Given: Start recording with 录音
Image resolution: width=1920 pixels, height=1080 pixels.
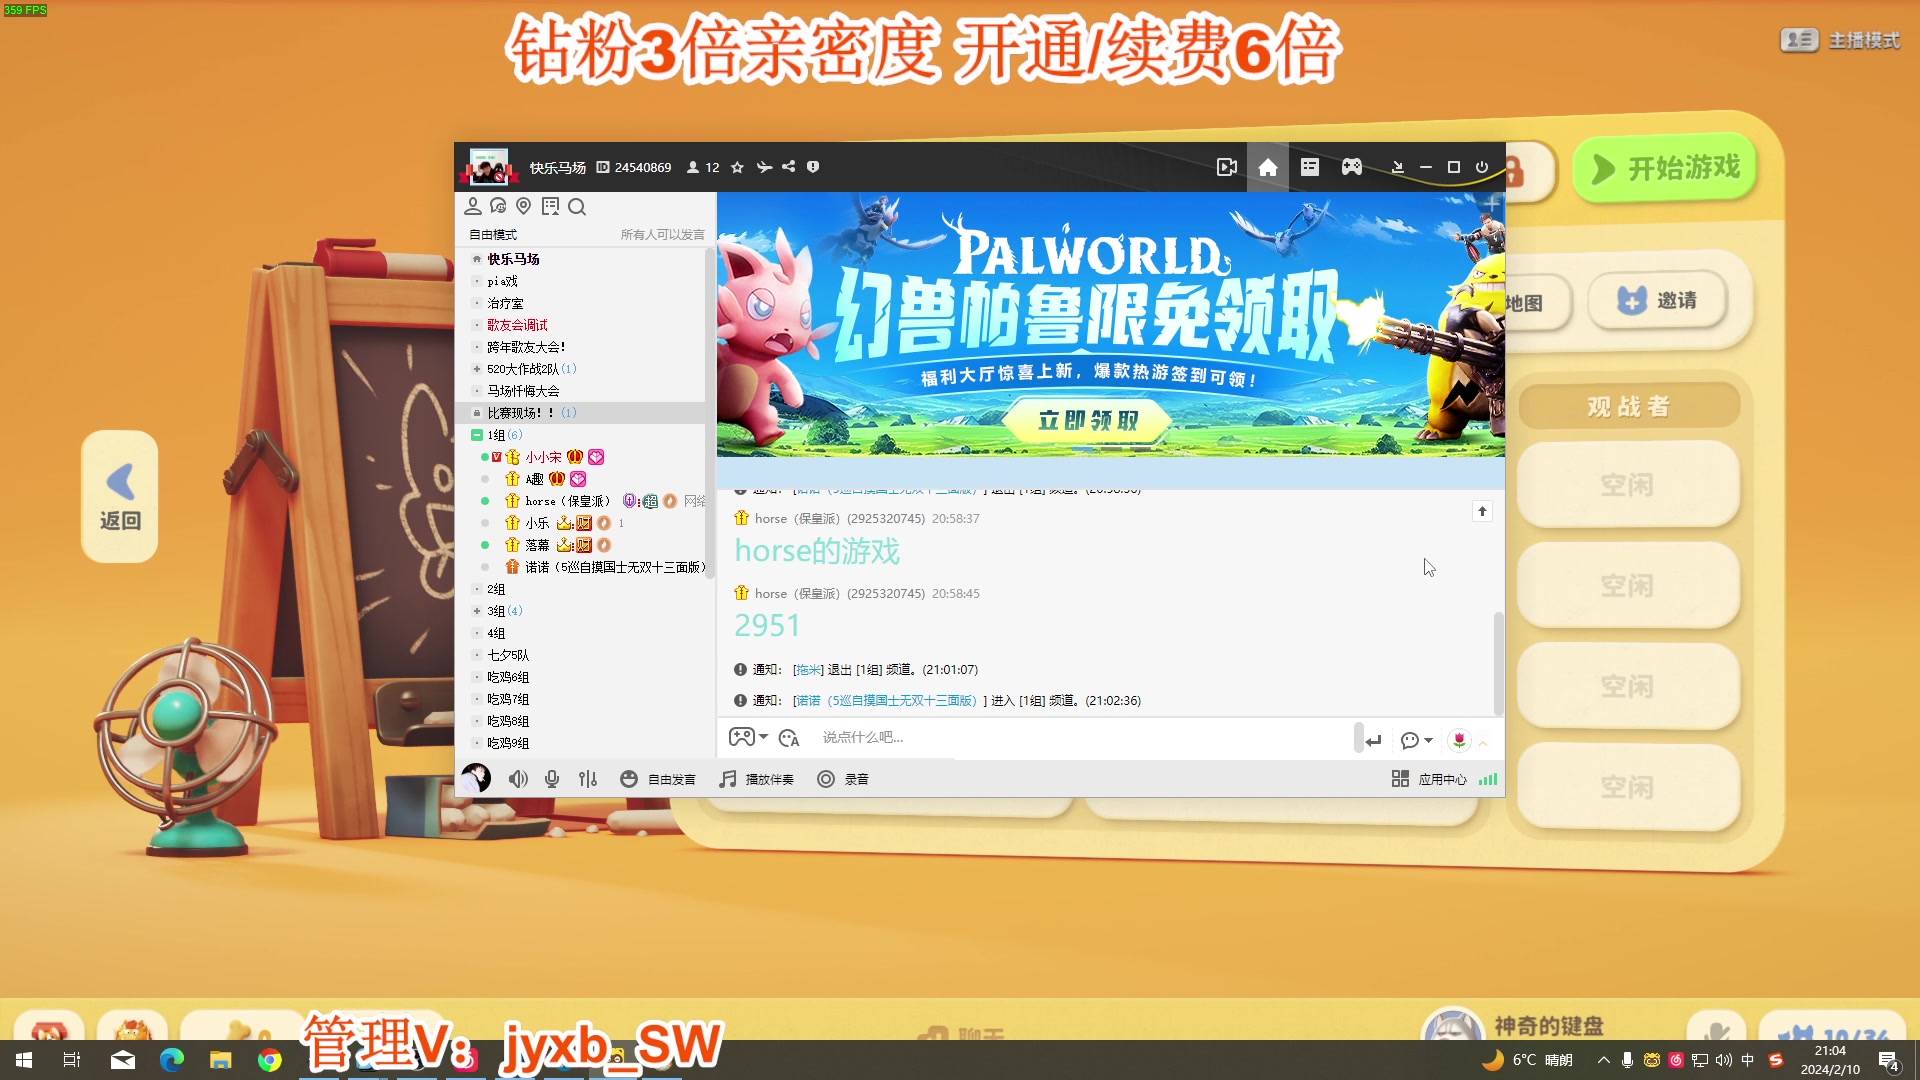Looking at the screenshot, I should pos(843,779).
